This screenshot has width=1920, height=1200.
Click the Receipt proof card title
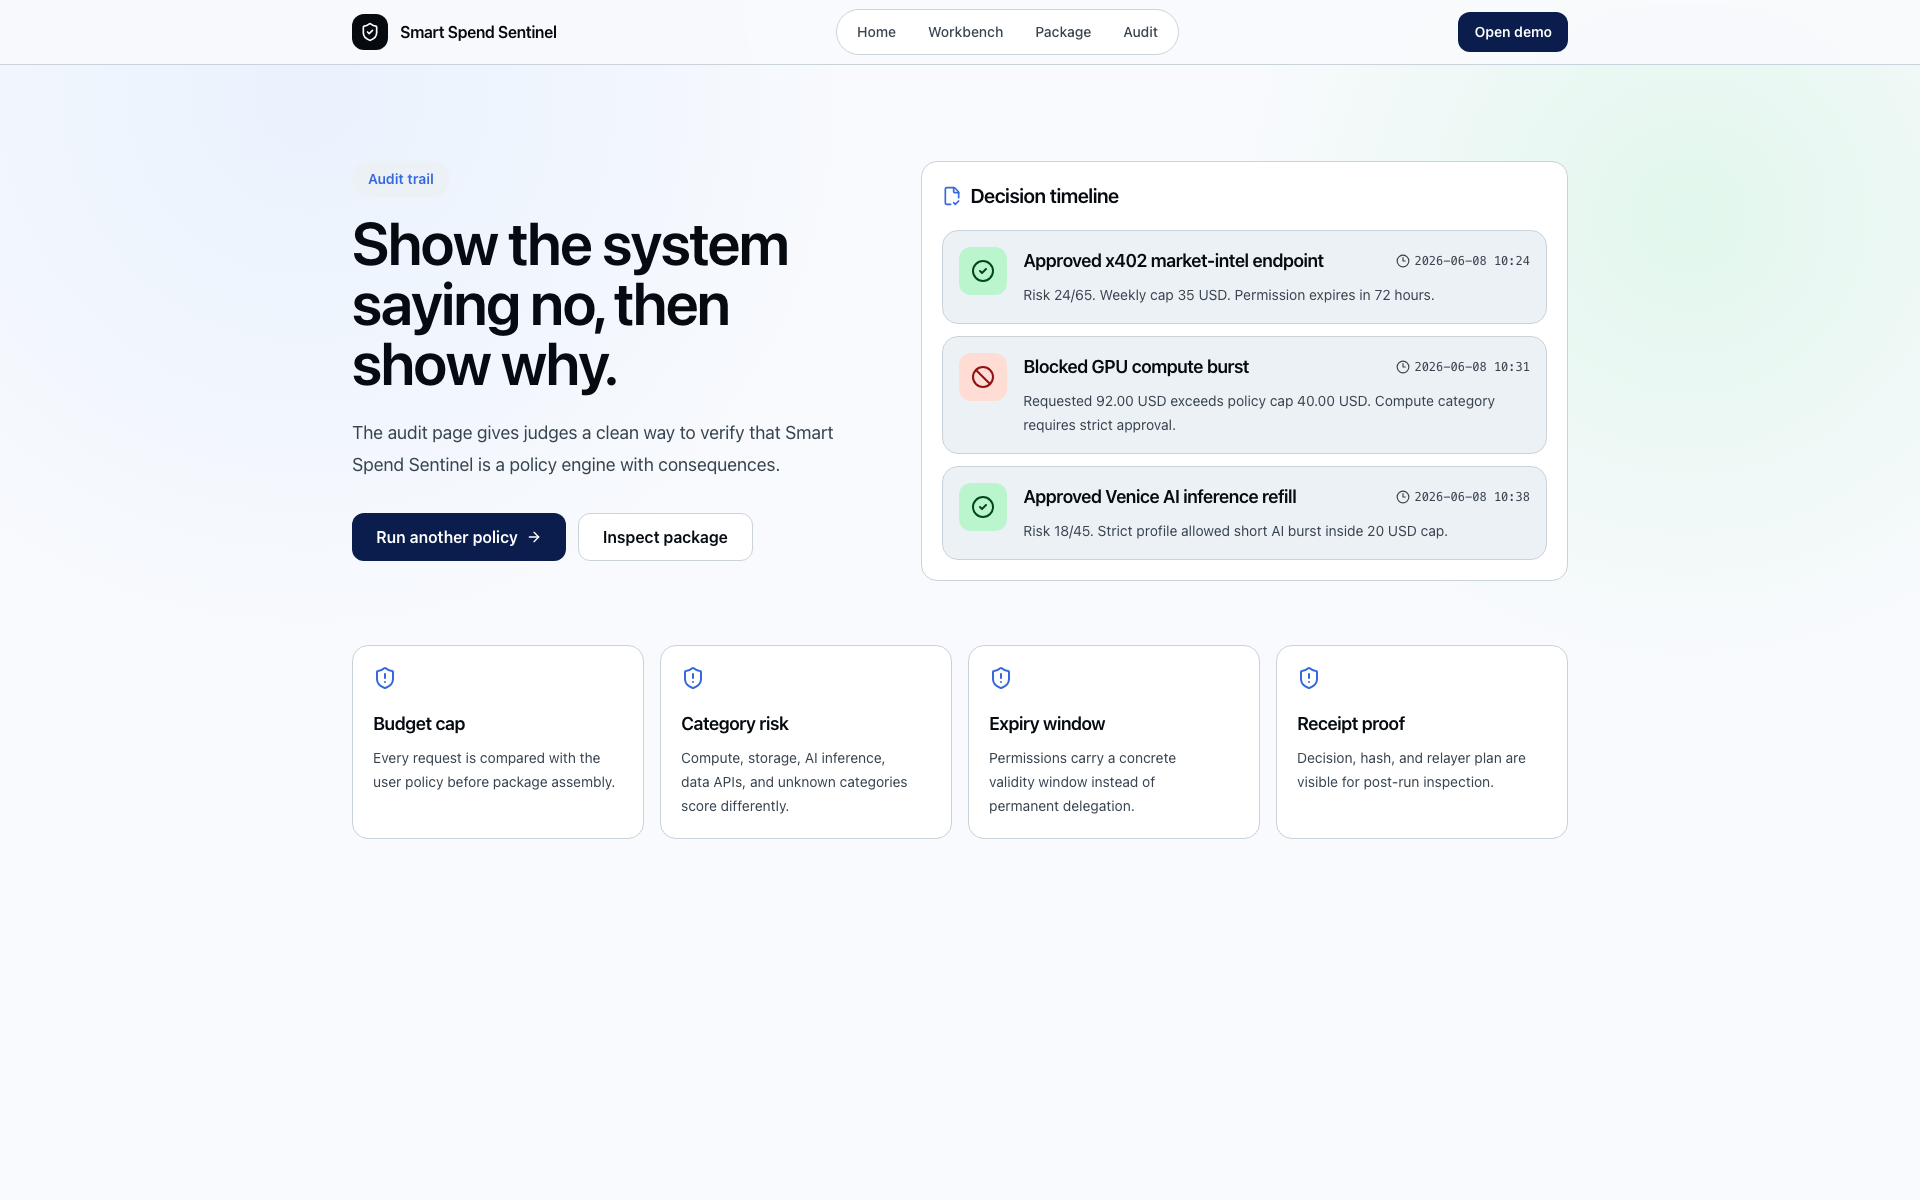[x=1351, y=724]
